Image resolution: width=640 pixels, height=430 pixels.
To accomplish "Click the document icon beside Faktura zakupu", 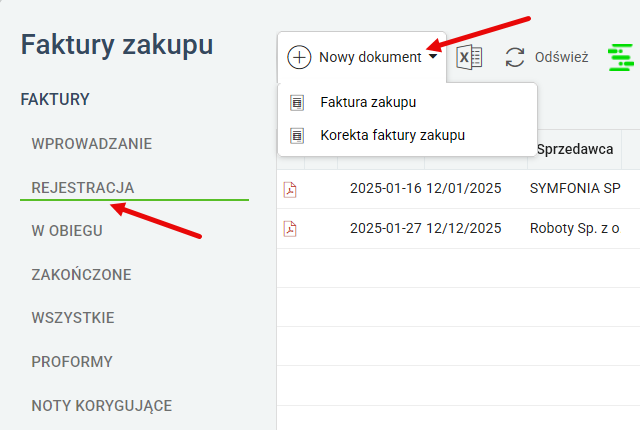I will click(297, 102).
